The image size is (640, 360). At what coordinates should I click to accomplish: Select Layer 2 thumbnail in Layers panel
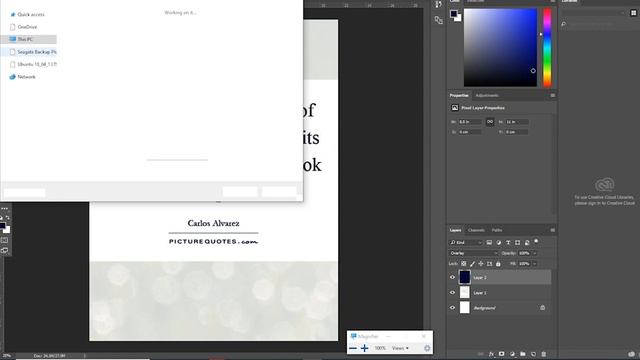(x=464, y=277)
